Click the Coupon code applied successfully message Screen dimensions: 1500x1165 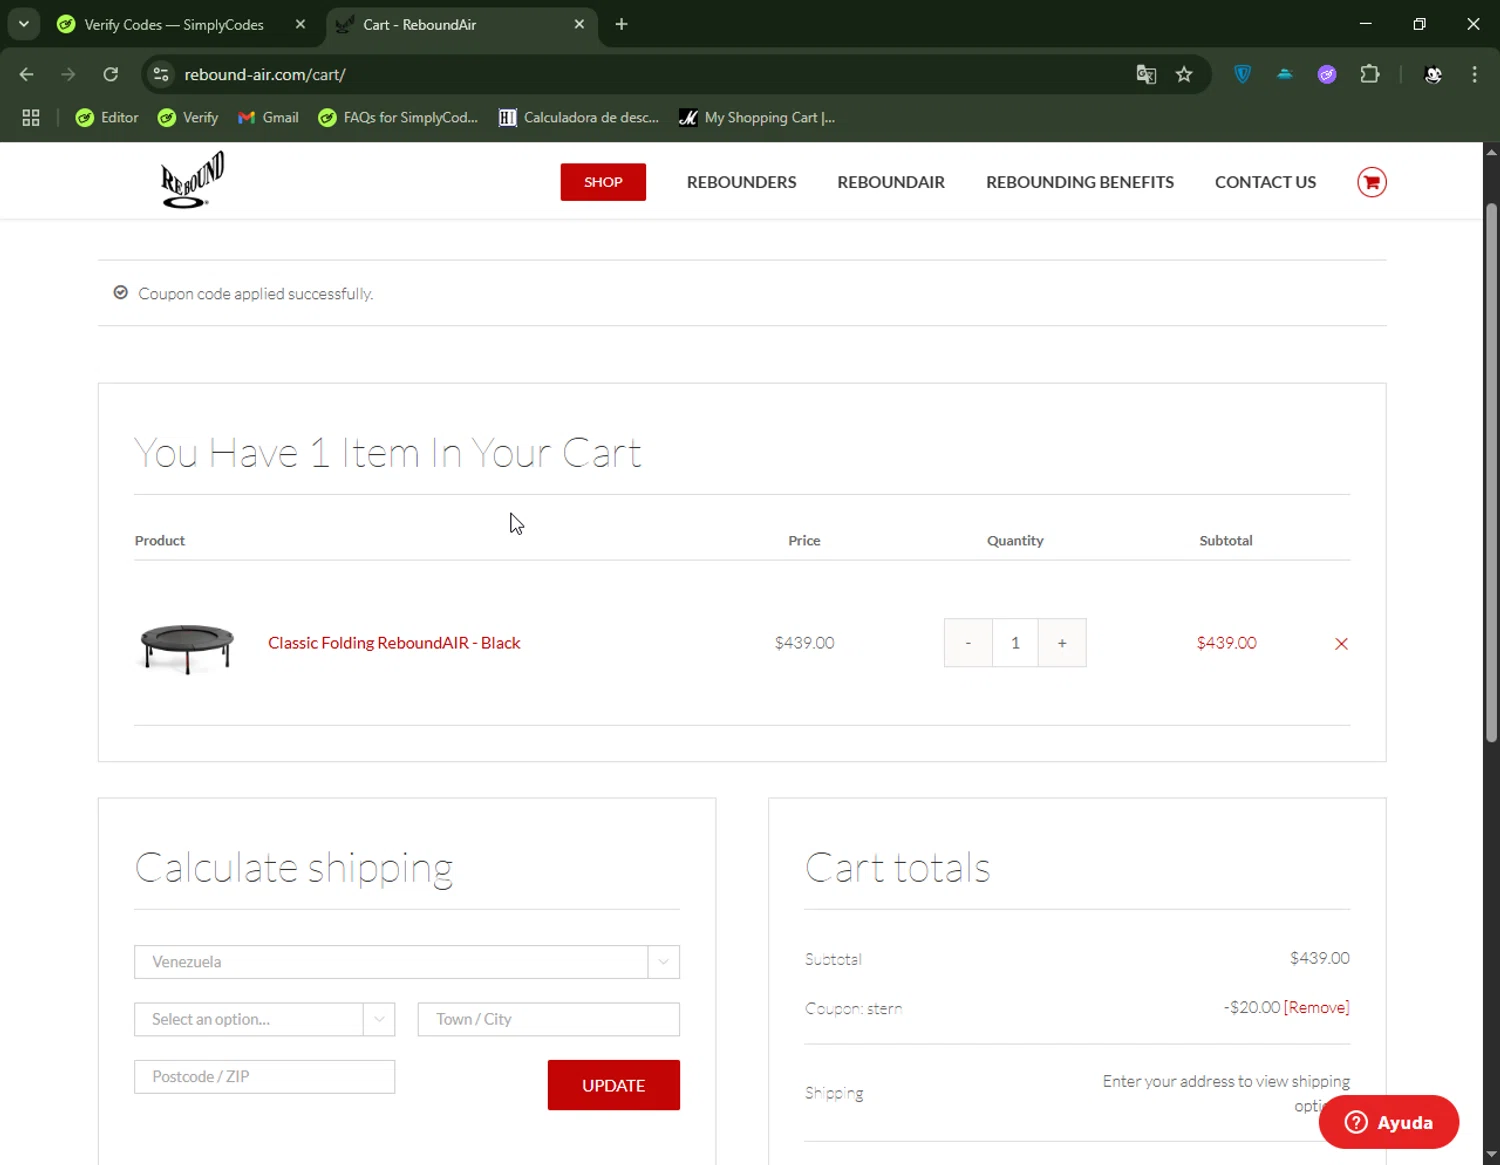[255, 294]
